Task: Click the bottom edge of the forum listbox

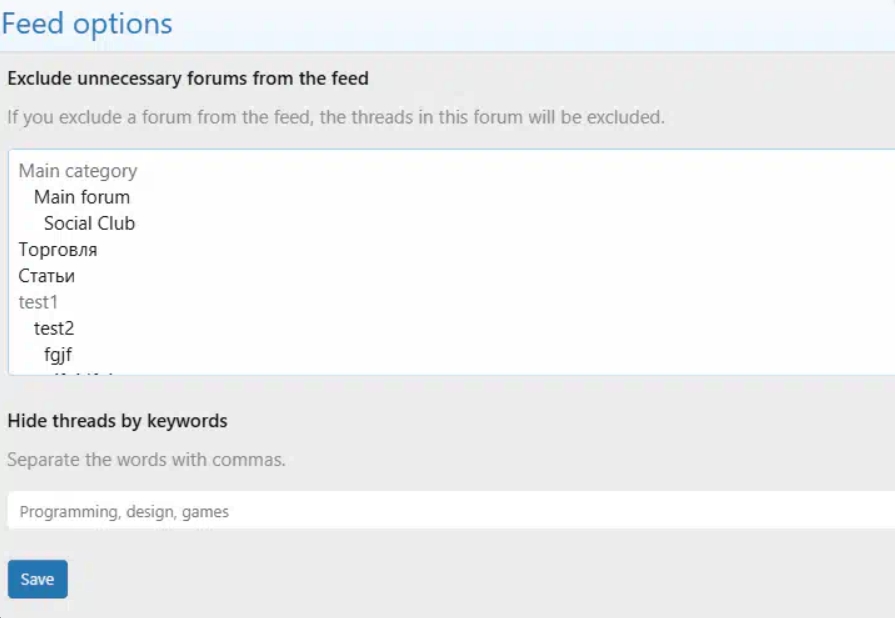Action: point(450,375)
